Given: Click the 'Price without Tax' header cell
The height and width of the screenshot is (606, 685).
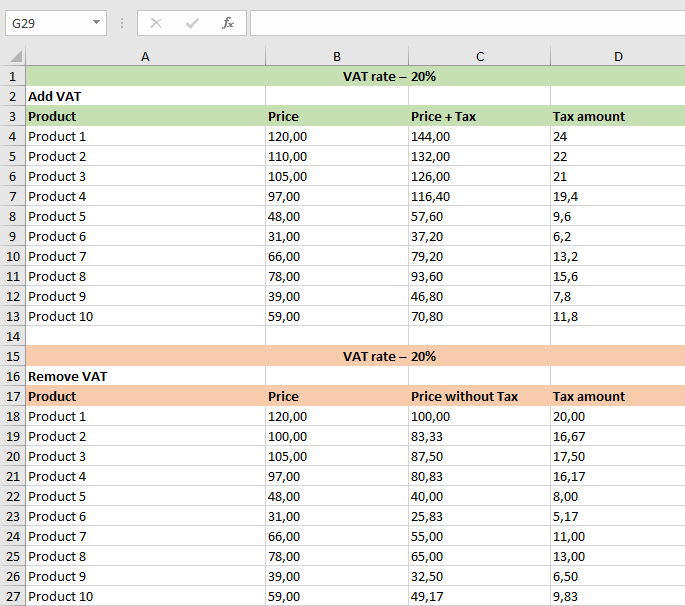Looking at the screenshot, I should point(479,396).
